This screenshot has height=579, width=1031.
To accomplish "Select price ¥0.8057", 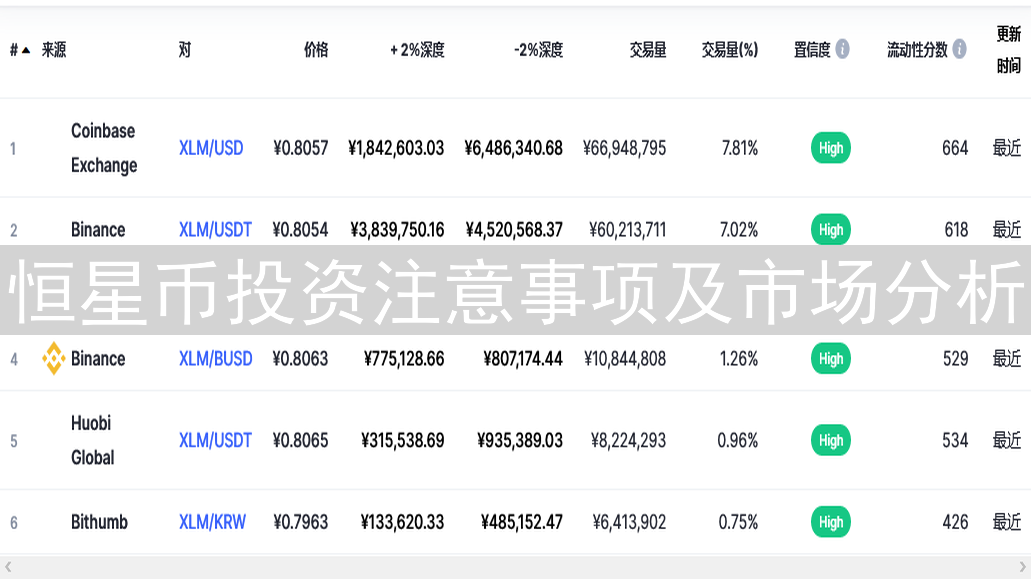I will pos(300,148).
